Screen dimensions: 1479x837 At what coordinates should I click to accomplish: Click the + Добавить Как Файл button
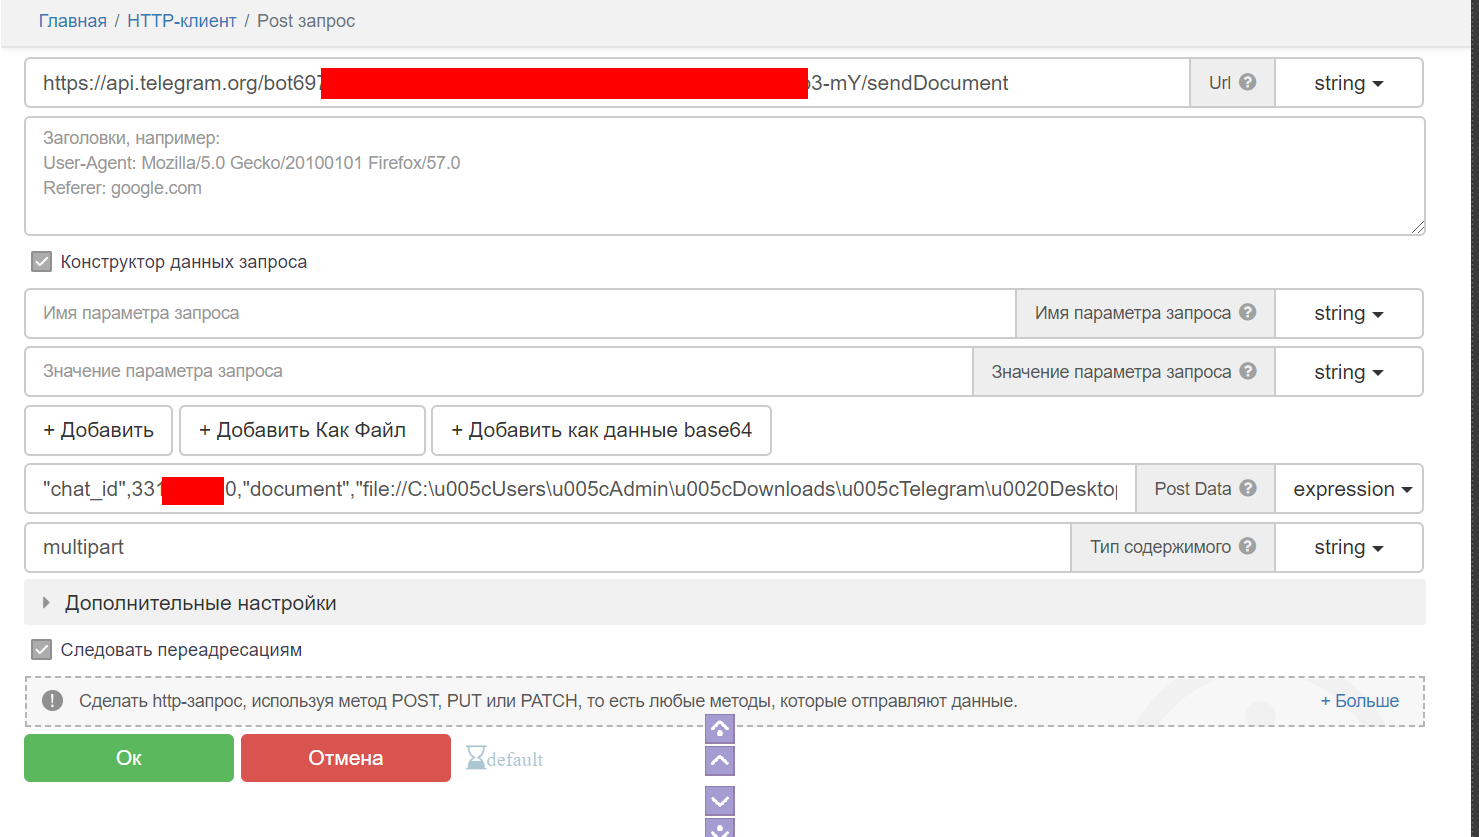tap(302, 430)
